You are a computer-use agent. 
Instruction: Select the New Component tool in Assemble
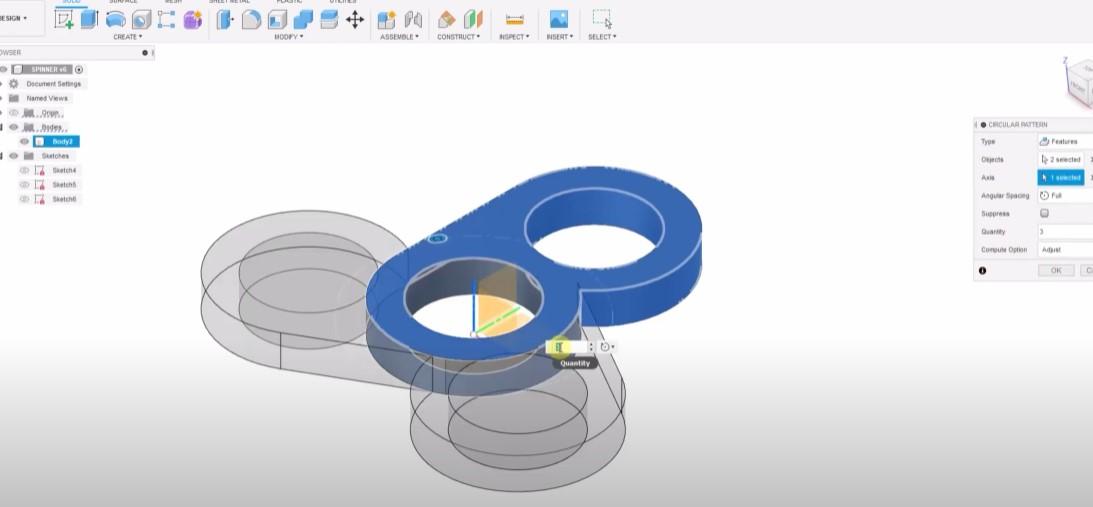pos(387,20)
